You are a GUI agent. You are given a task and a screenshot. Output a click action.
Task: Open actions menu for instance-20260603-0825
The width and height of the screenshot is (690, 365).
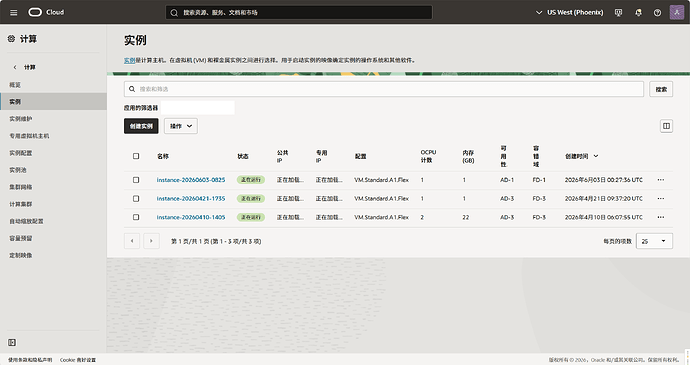coord(661,180)
